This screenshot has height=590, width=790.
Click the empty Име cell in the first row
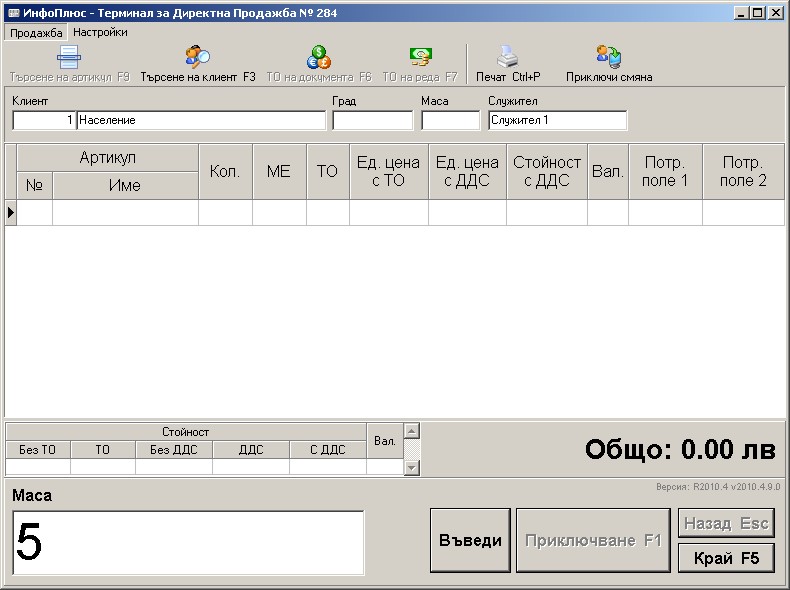(125, 213)
